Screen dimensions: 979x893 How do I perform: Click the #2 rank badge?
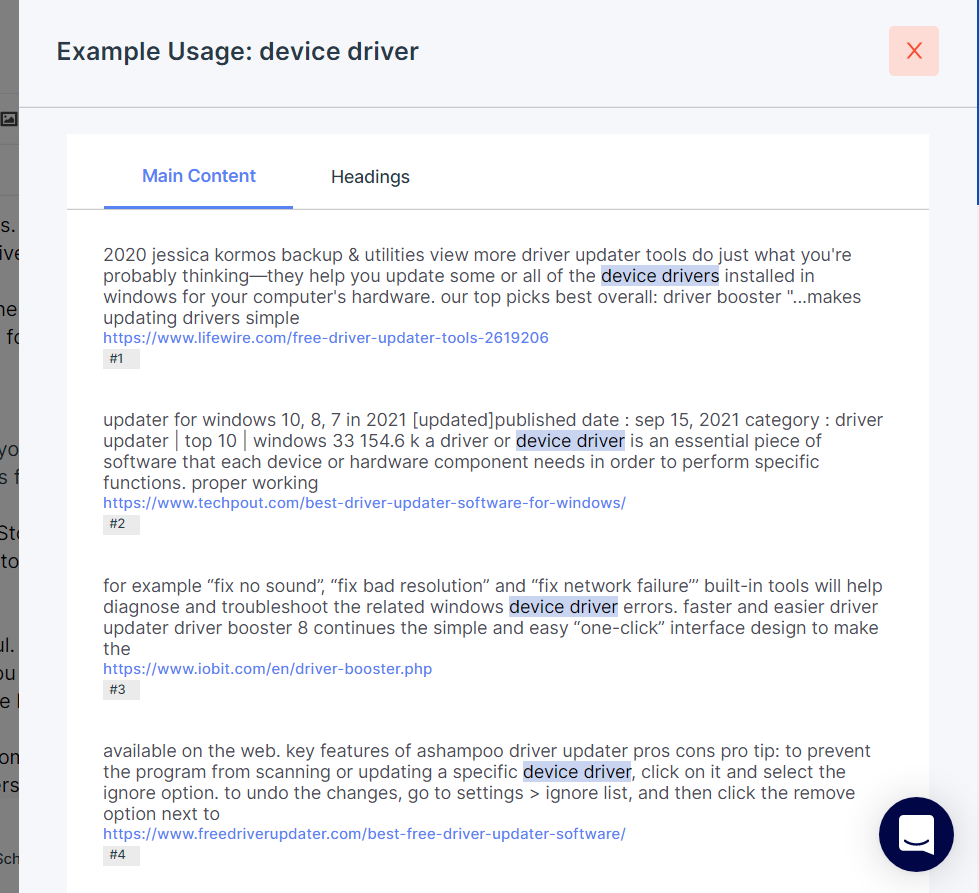pos(121,523)
